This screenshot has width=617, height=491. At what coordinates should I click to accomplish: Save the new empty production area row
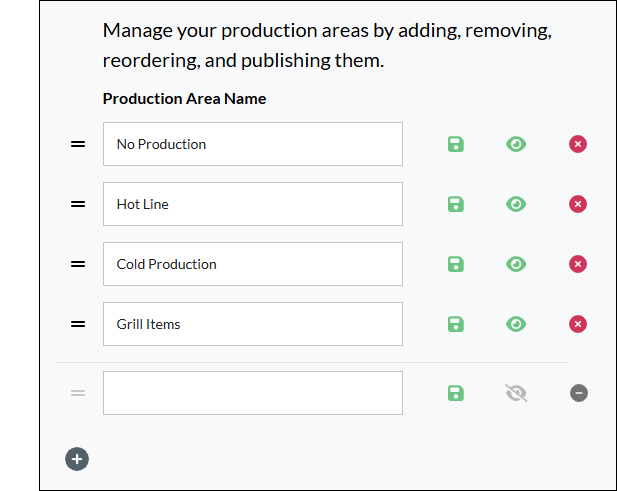click(x=456, y=393)
